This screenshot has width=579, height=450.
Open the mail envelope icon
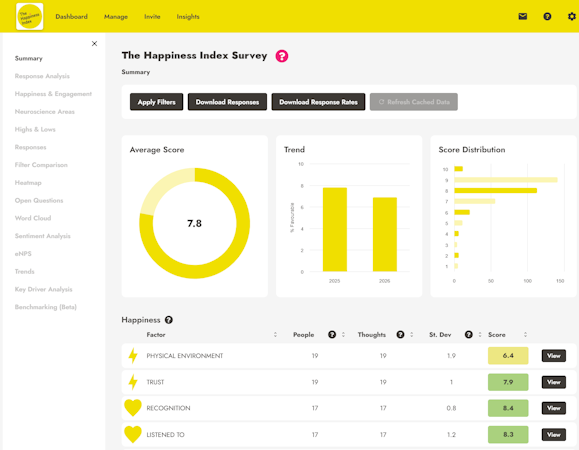click(523, 17)
